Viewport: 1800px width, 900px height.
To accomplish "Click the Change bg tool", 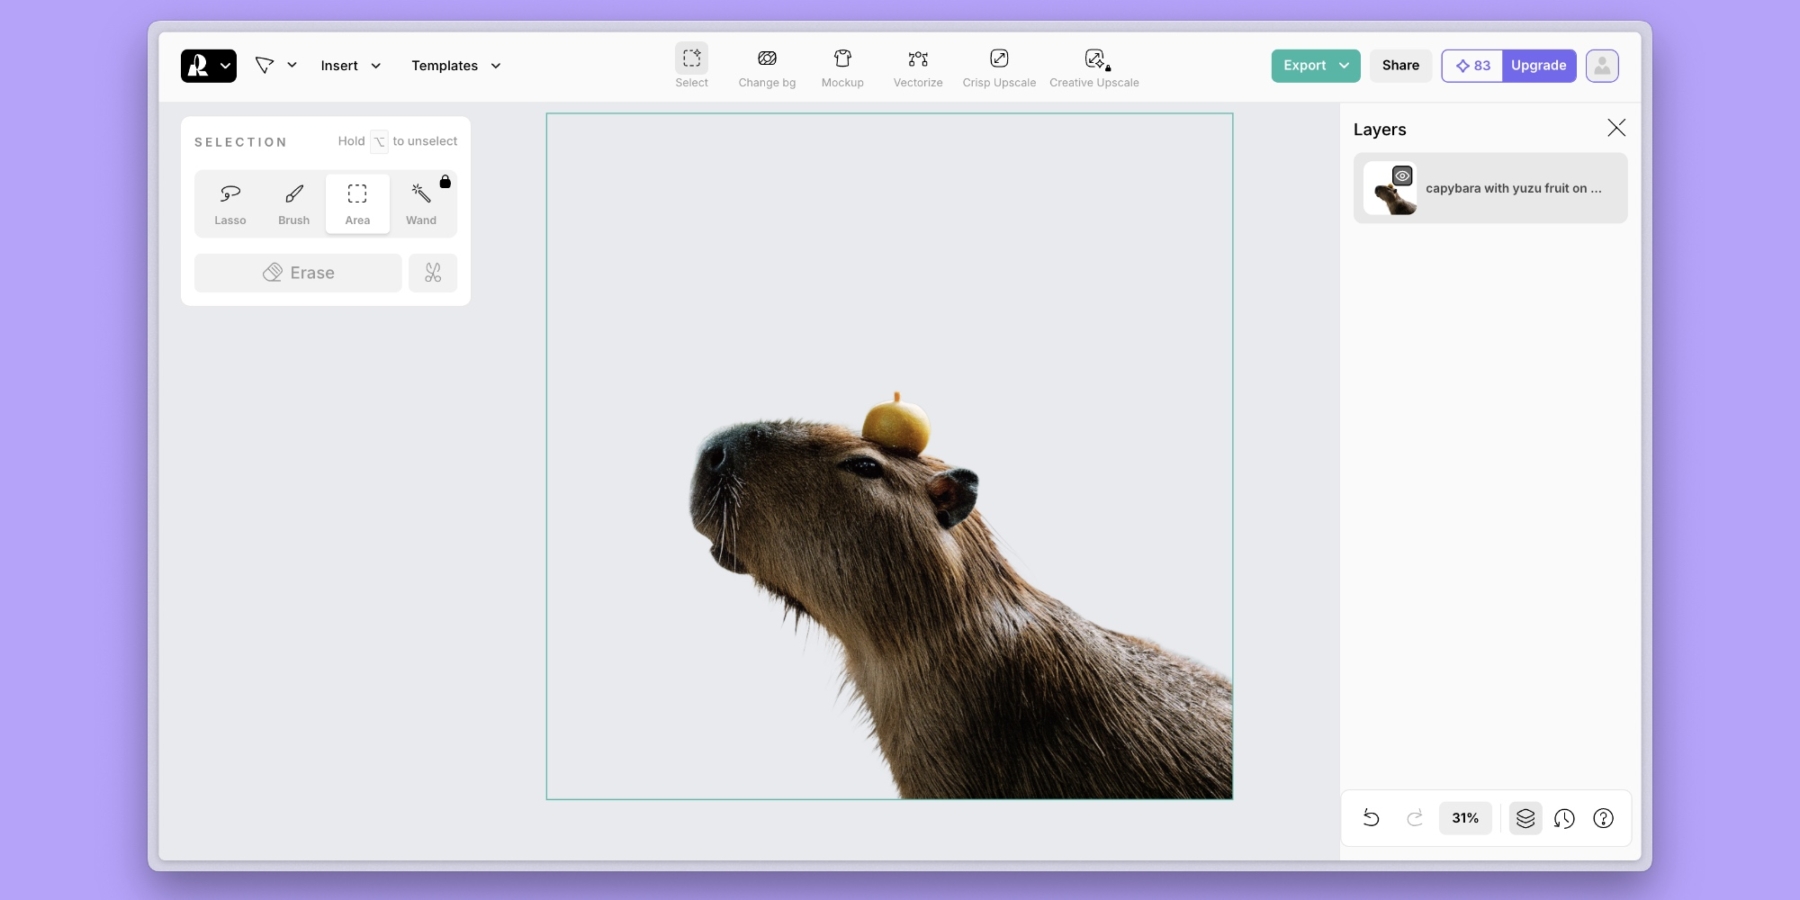I will tap(767, 67).
